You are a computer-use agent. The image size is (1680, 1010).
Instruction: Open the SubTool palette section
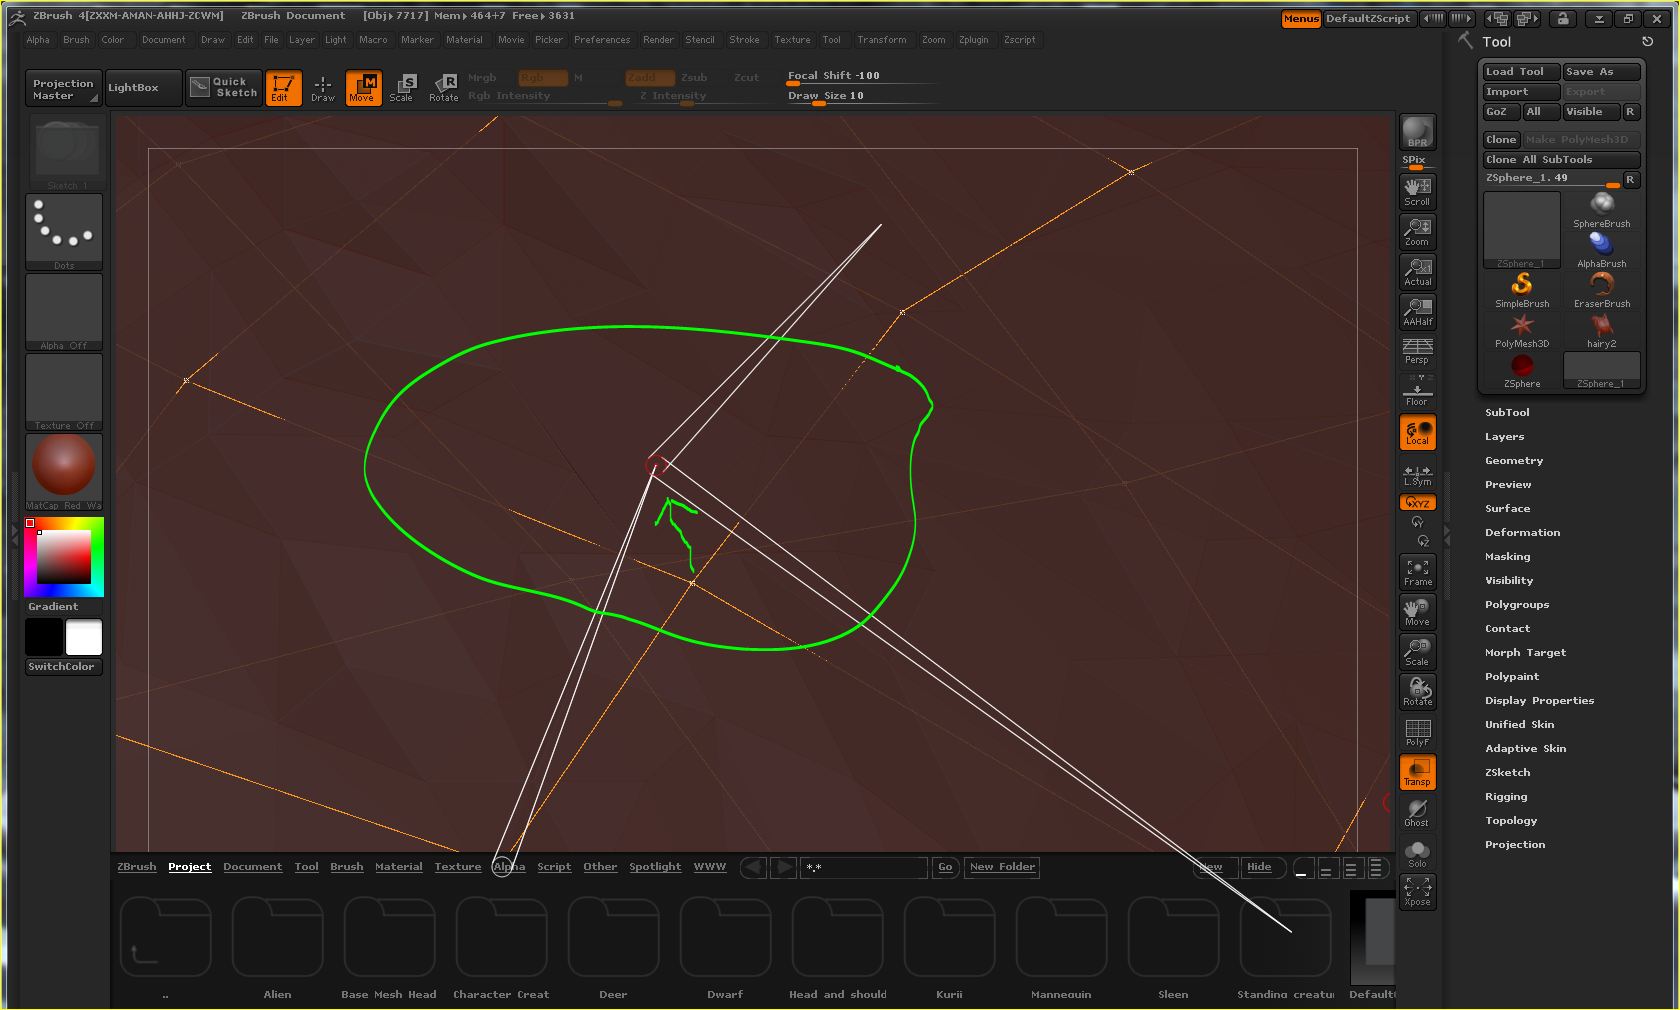click(x=1507, y=412)
